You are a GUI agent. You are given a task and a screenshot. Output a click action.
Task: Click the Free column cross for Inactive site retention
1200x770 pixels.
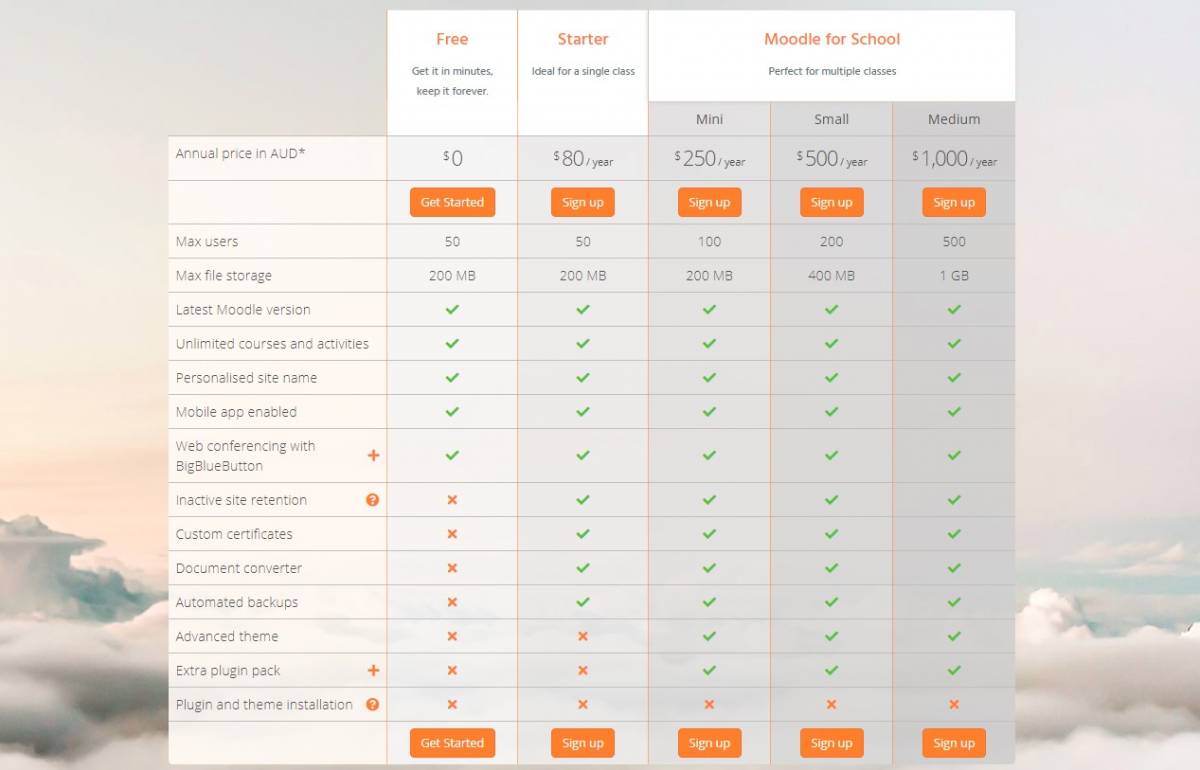point(452,500)
